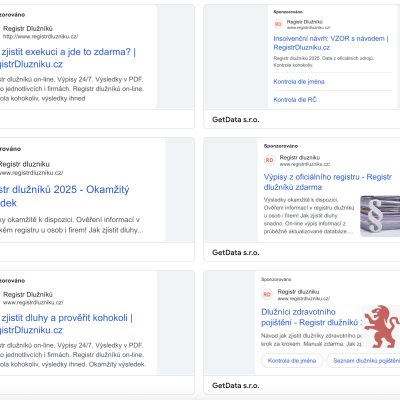Click GetData s.r.o. under the bottom-right ad
This screenshot has height=400, width=400.
tap(236, 386)
